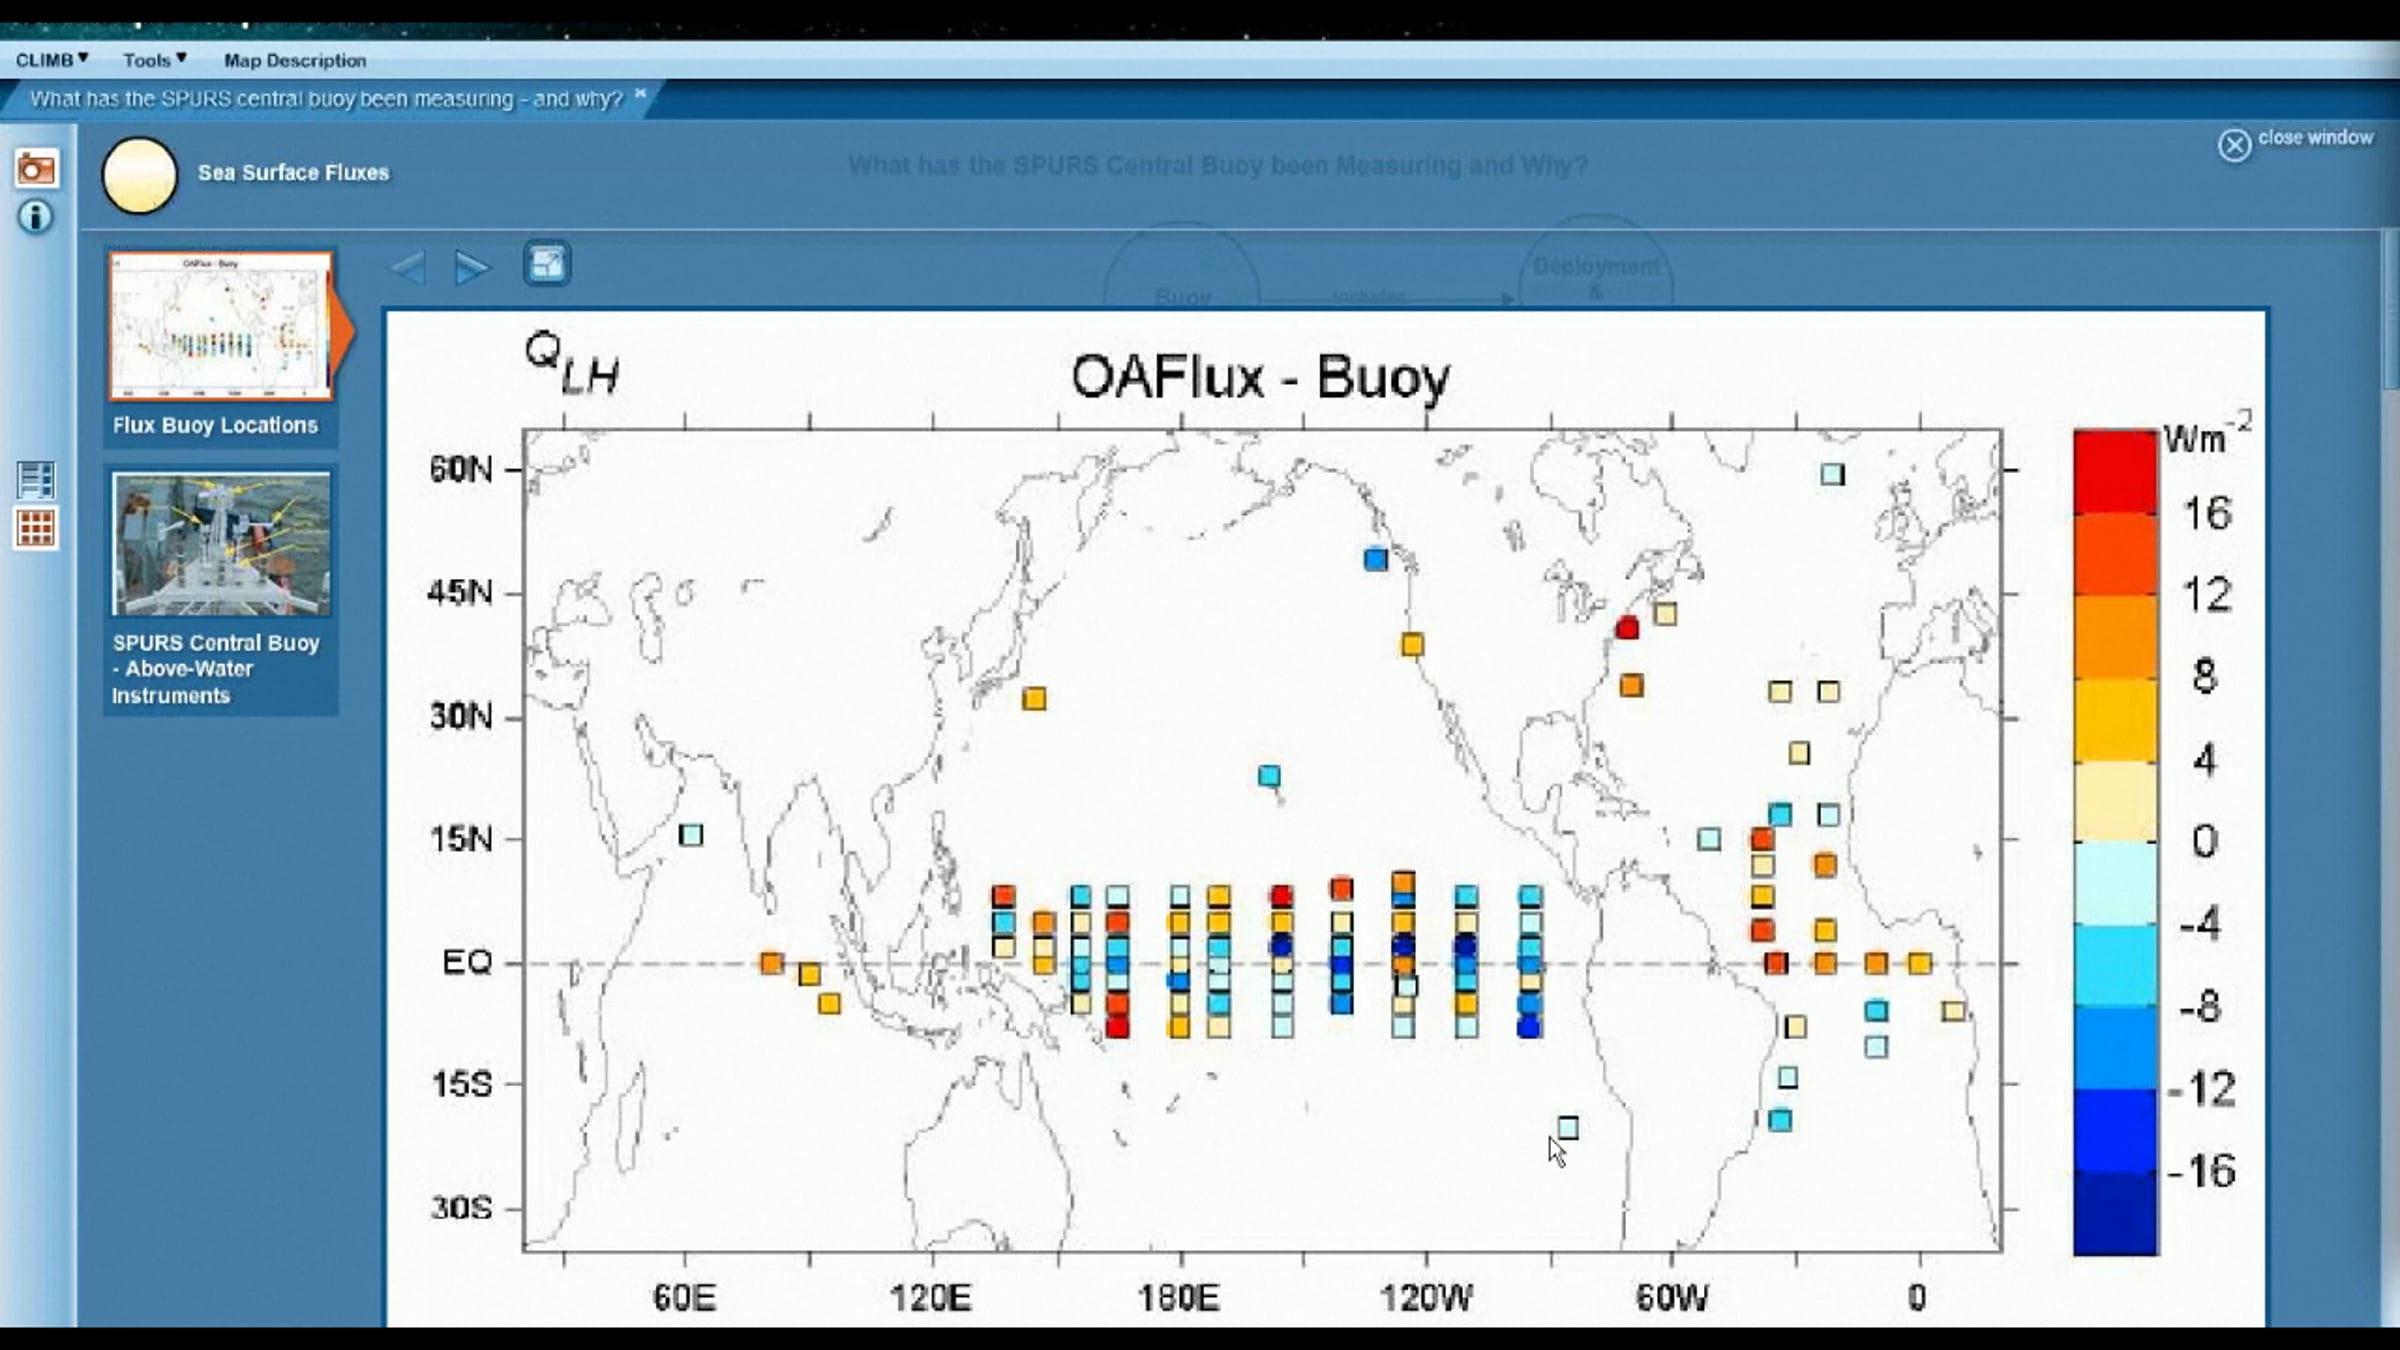Click the close window text link
The height and width of the screenshot is (1350, 2400).
(x=2315, y=137)
